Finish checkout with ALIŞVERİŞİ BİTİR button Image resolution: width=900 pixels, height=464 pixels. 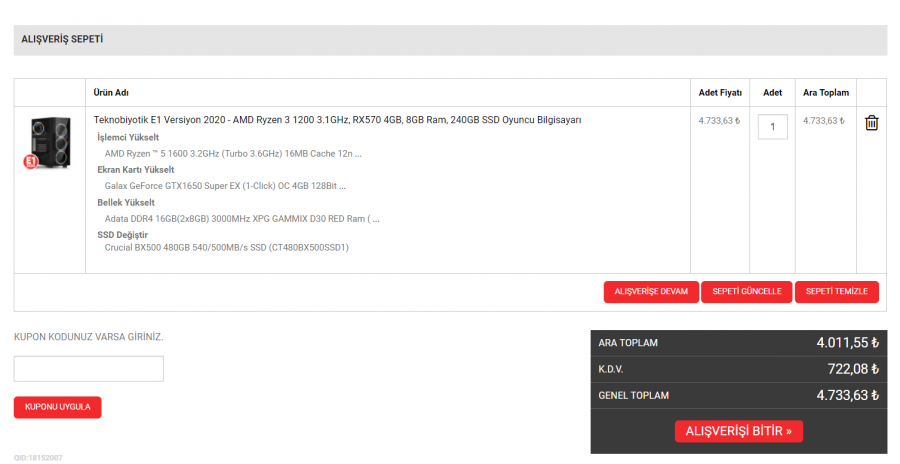739,431
